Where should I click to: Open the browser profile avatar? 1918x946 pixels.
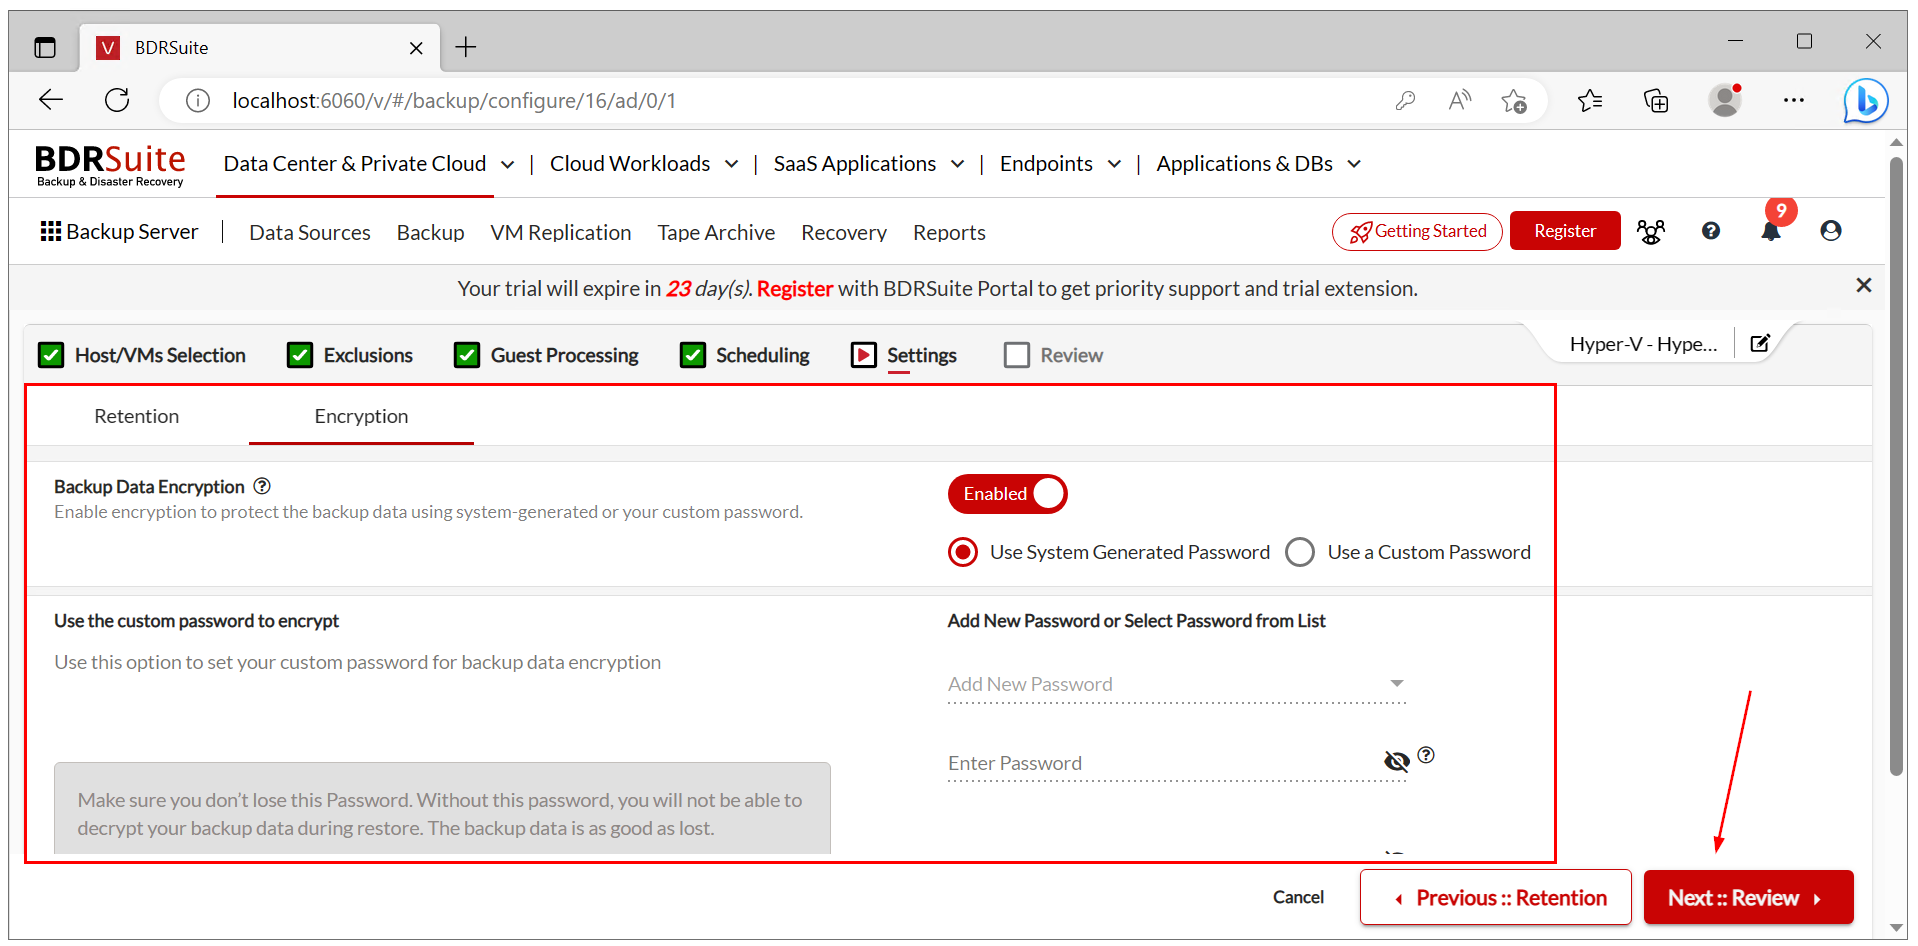pos(1725,100)
